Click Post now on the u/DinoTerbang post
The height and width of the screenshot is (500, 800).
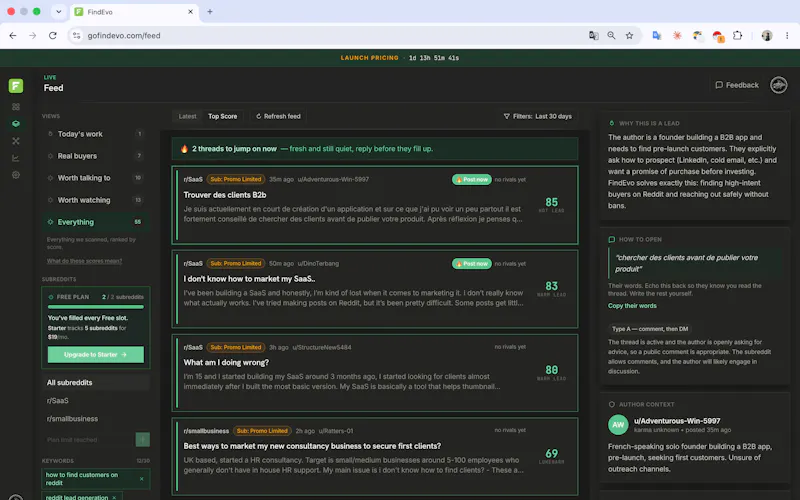471,264
